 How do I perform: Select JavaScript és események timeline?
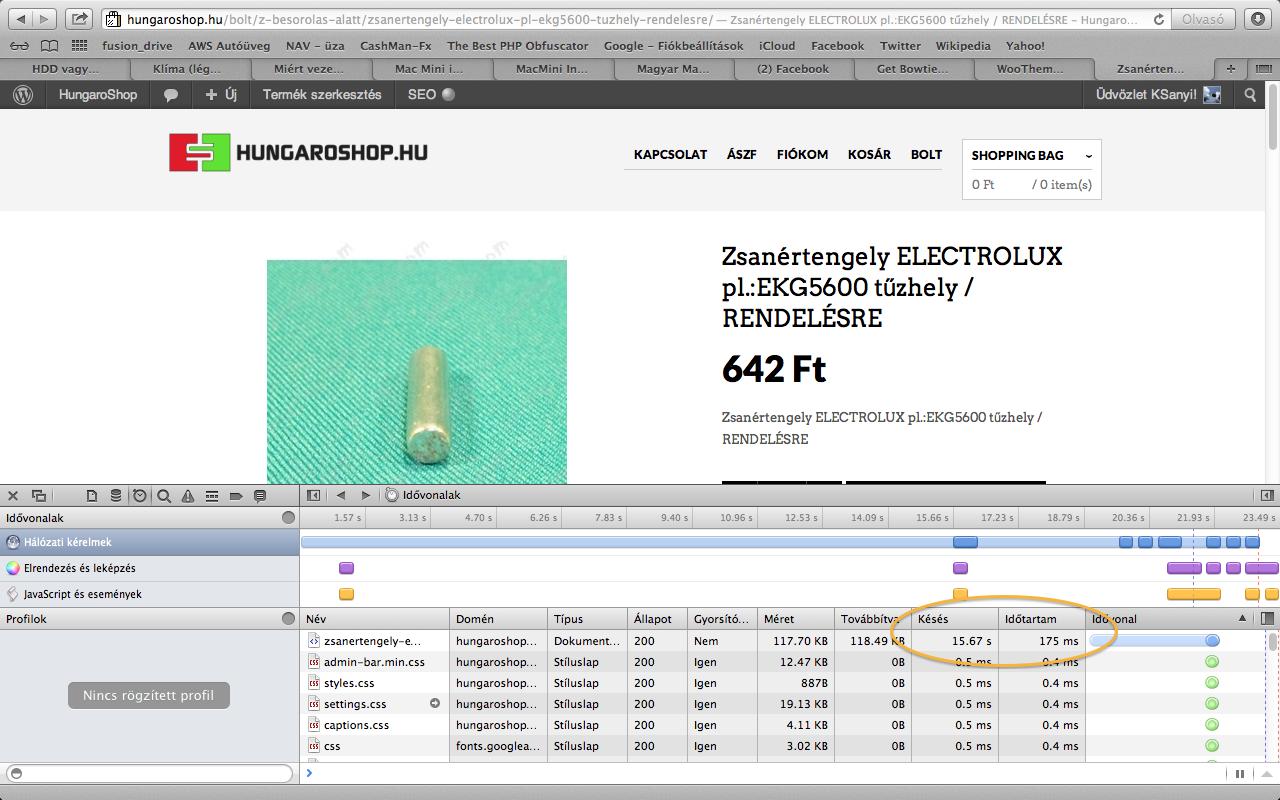pyautogui.click(x=150, y=594)
